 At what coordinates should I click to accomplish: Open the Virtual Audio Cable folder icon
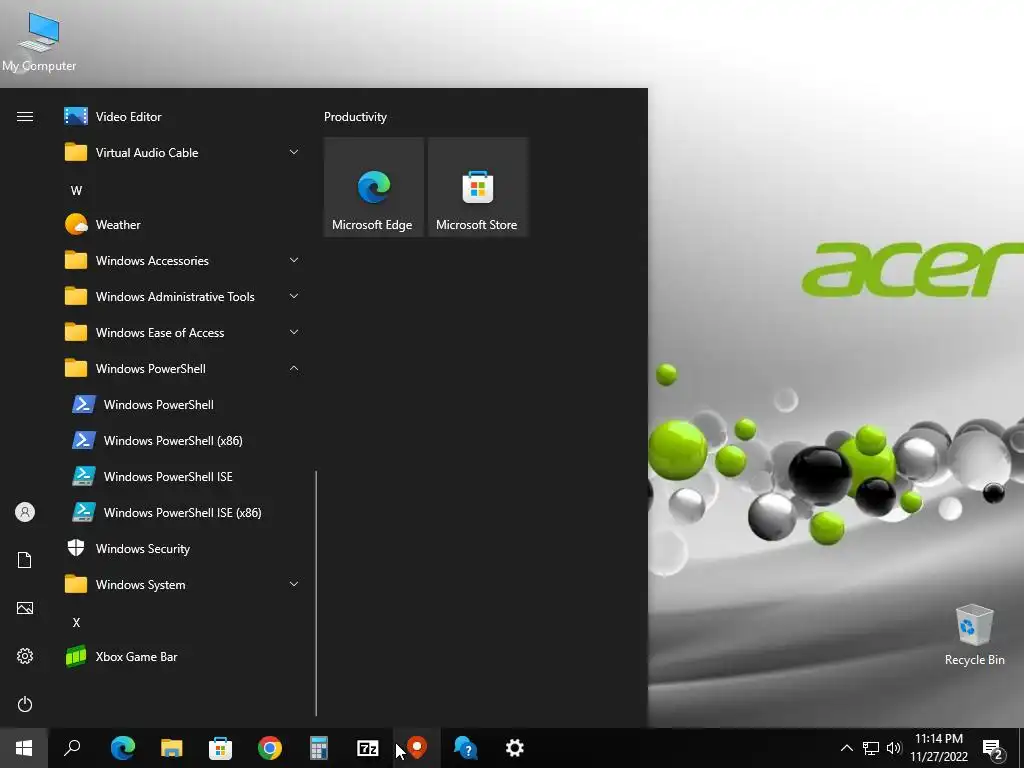pyautogui.click(x=76, y=153)
